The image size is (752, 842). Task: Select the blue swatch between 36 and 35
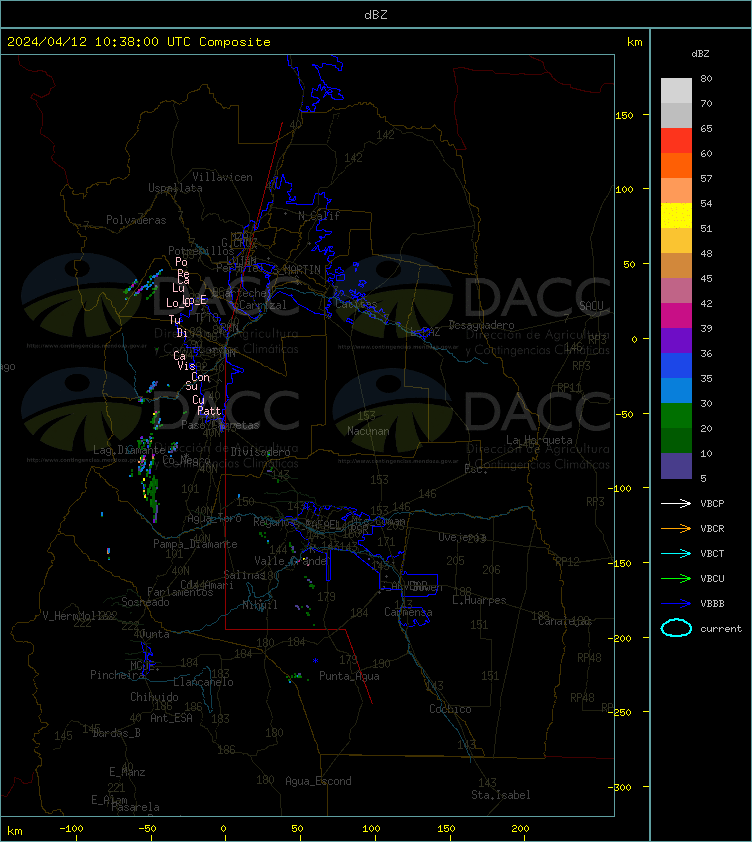coord(676,365)
